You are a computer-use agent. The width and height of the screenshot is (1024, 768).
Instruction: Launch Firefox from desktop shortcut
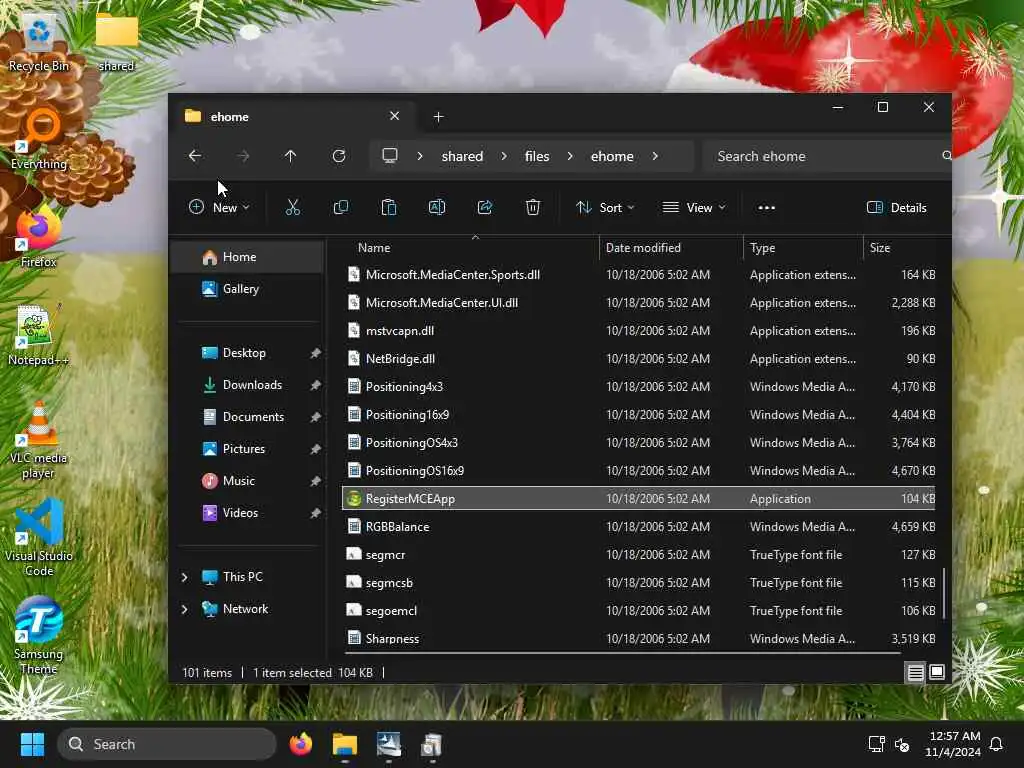pos(39,238)
